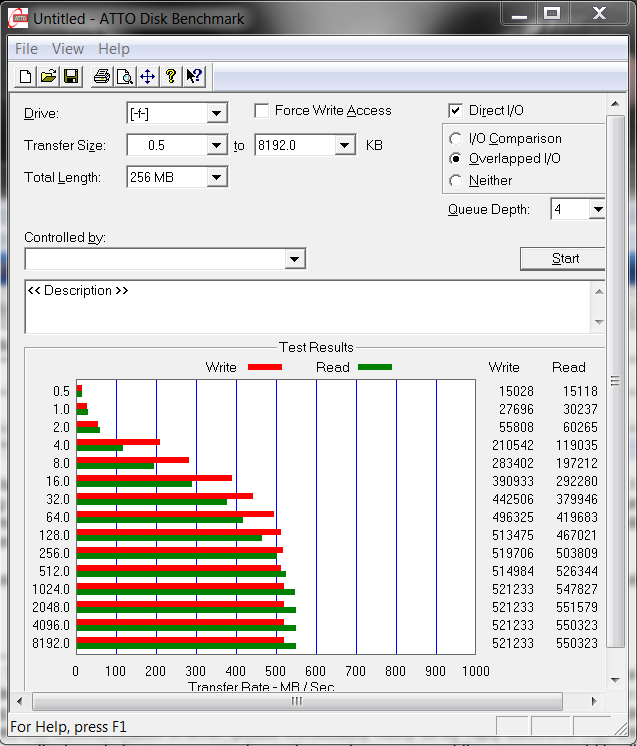Expand the Total Length 256 MB dropdown

coord(217,178)
